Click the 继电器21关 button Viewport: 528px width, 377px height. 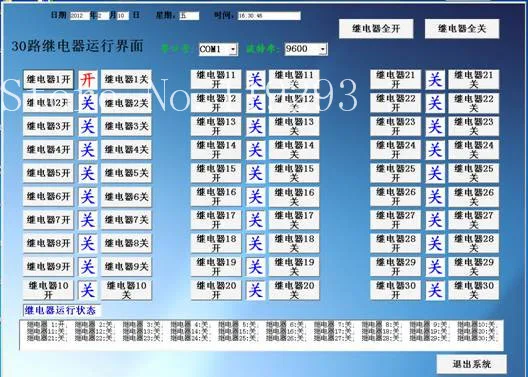473,79
